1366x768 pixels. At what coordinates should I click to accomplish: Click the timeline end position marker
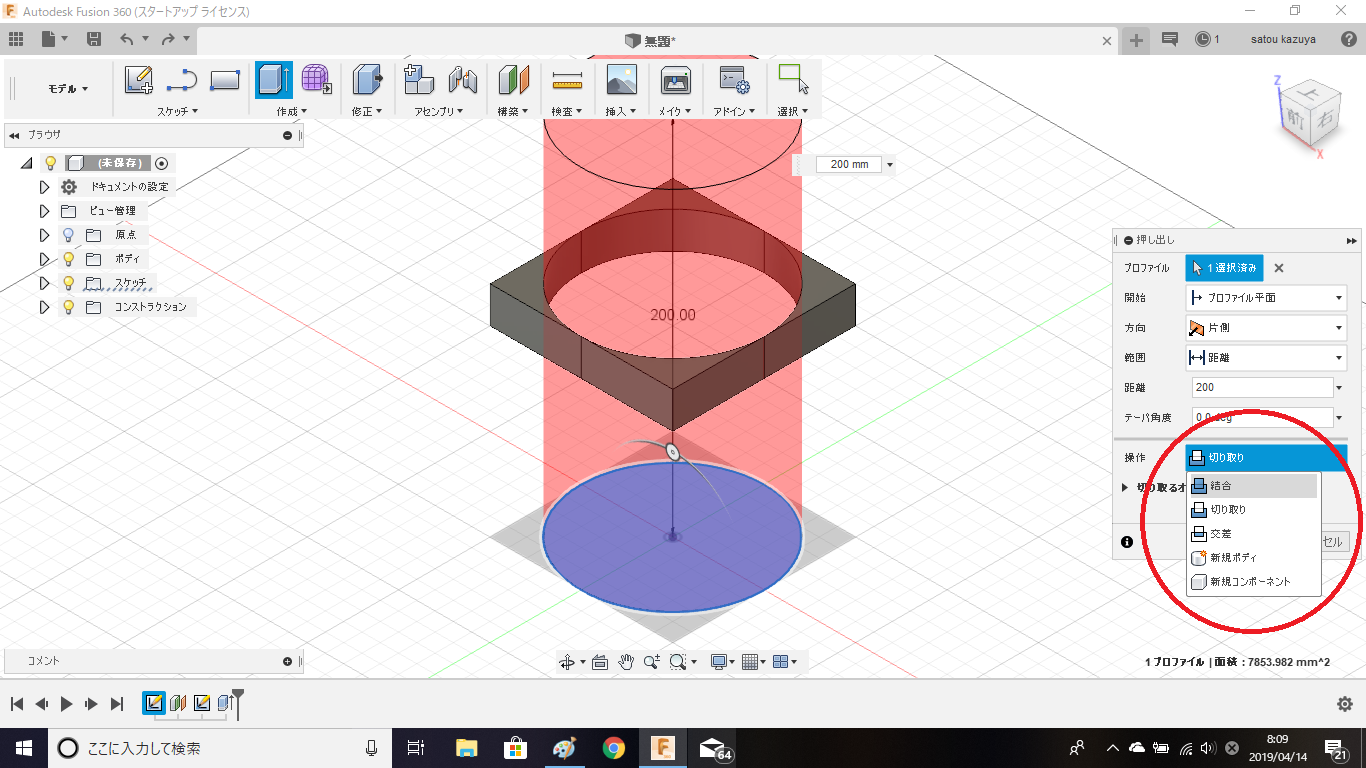(x=238, y=702)
